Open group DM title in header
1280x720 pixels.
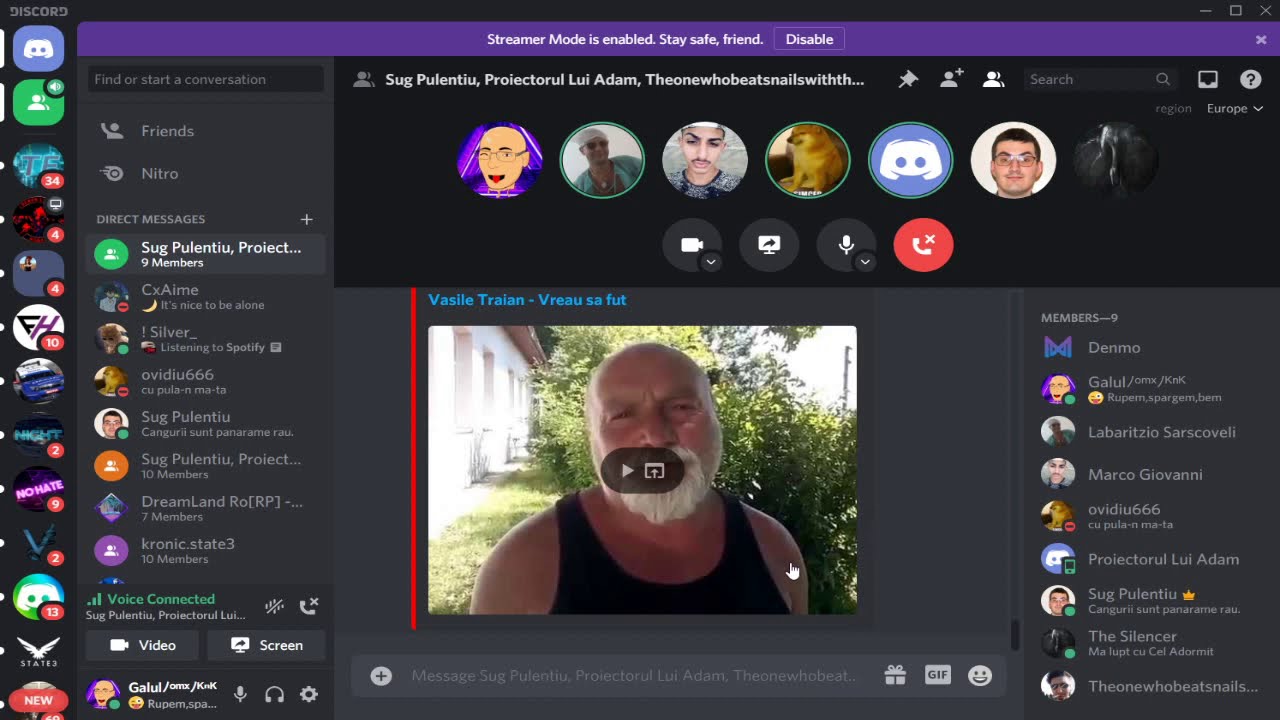[x=625, y=79]
